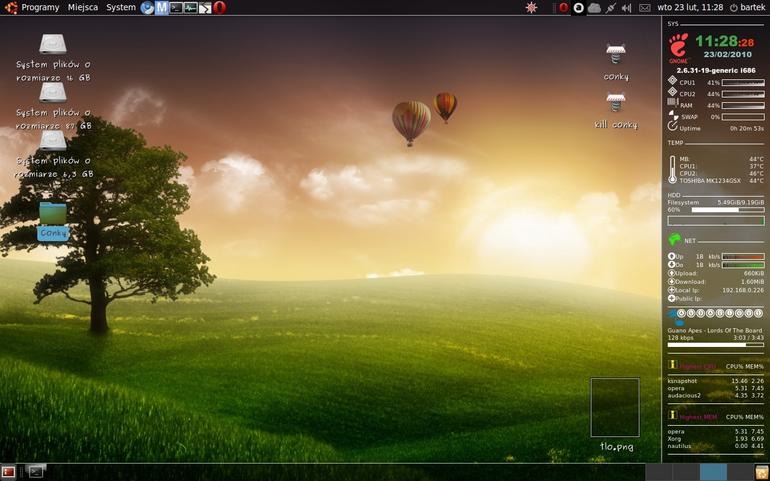Screen dimensions: 770x481
Task: Open the System menu
Action: point(121,7)
